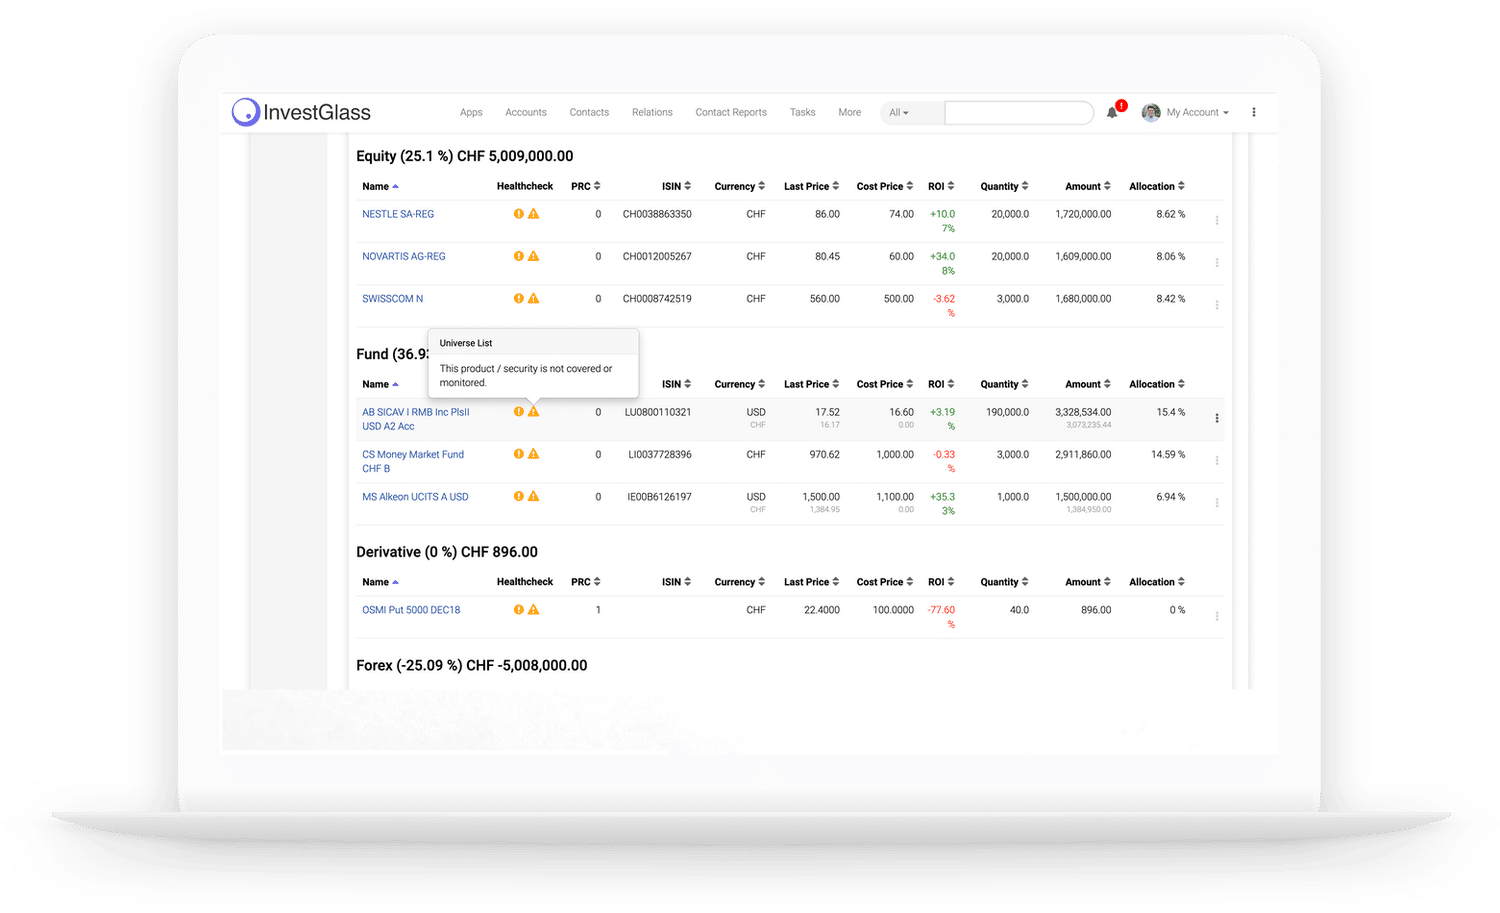
Task: Click SWISSCOM N orange info icon
Action: (519, 298)
